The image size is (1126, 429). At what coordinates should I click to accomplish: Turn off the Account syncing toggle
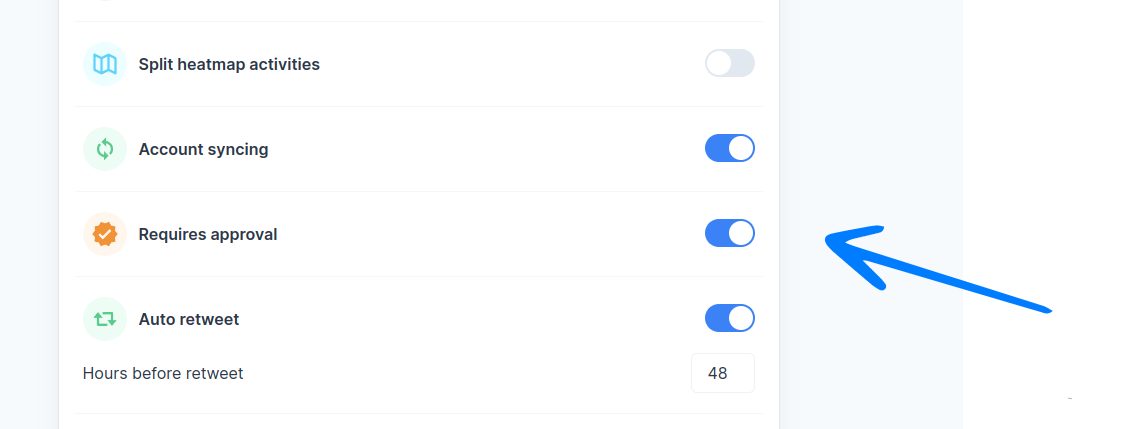729,149
